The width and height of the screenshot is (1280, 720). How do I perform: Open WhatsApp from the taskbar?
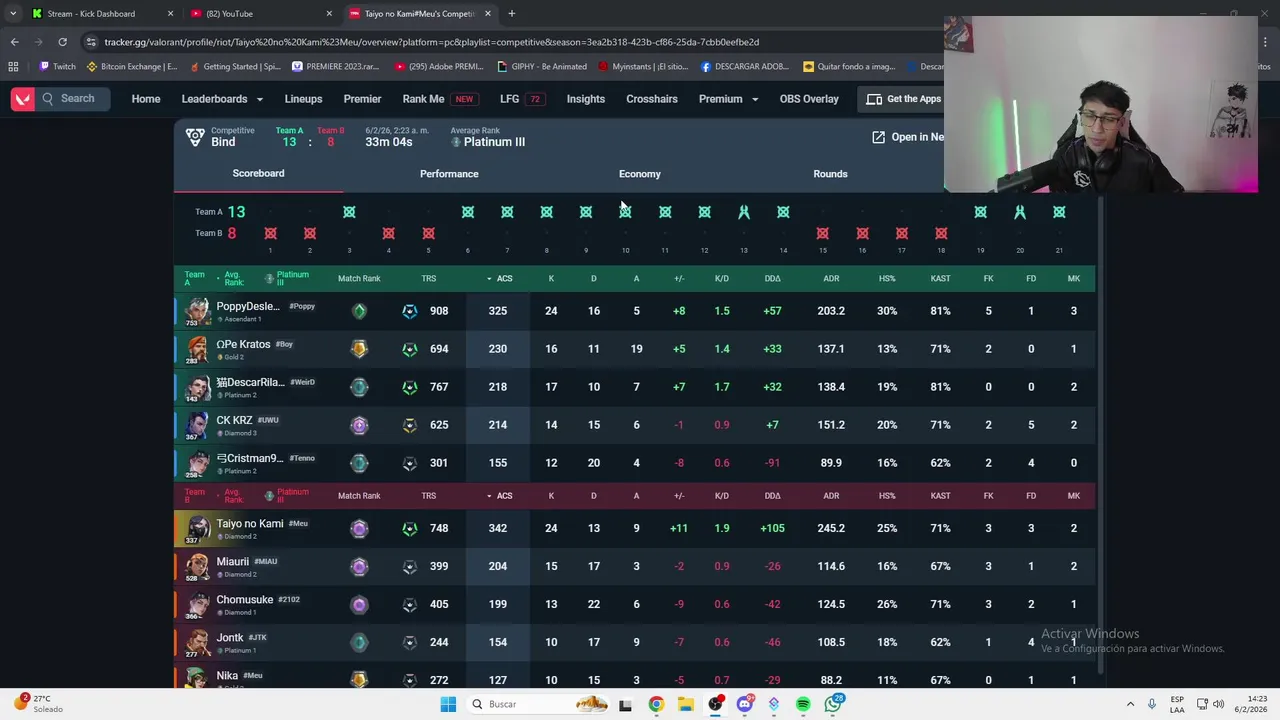pos(833,704)
